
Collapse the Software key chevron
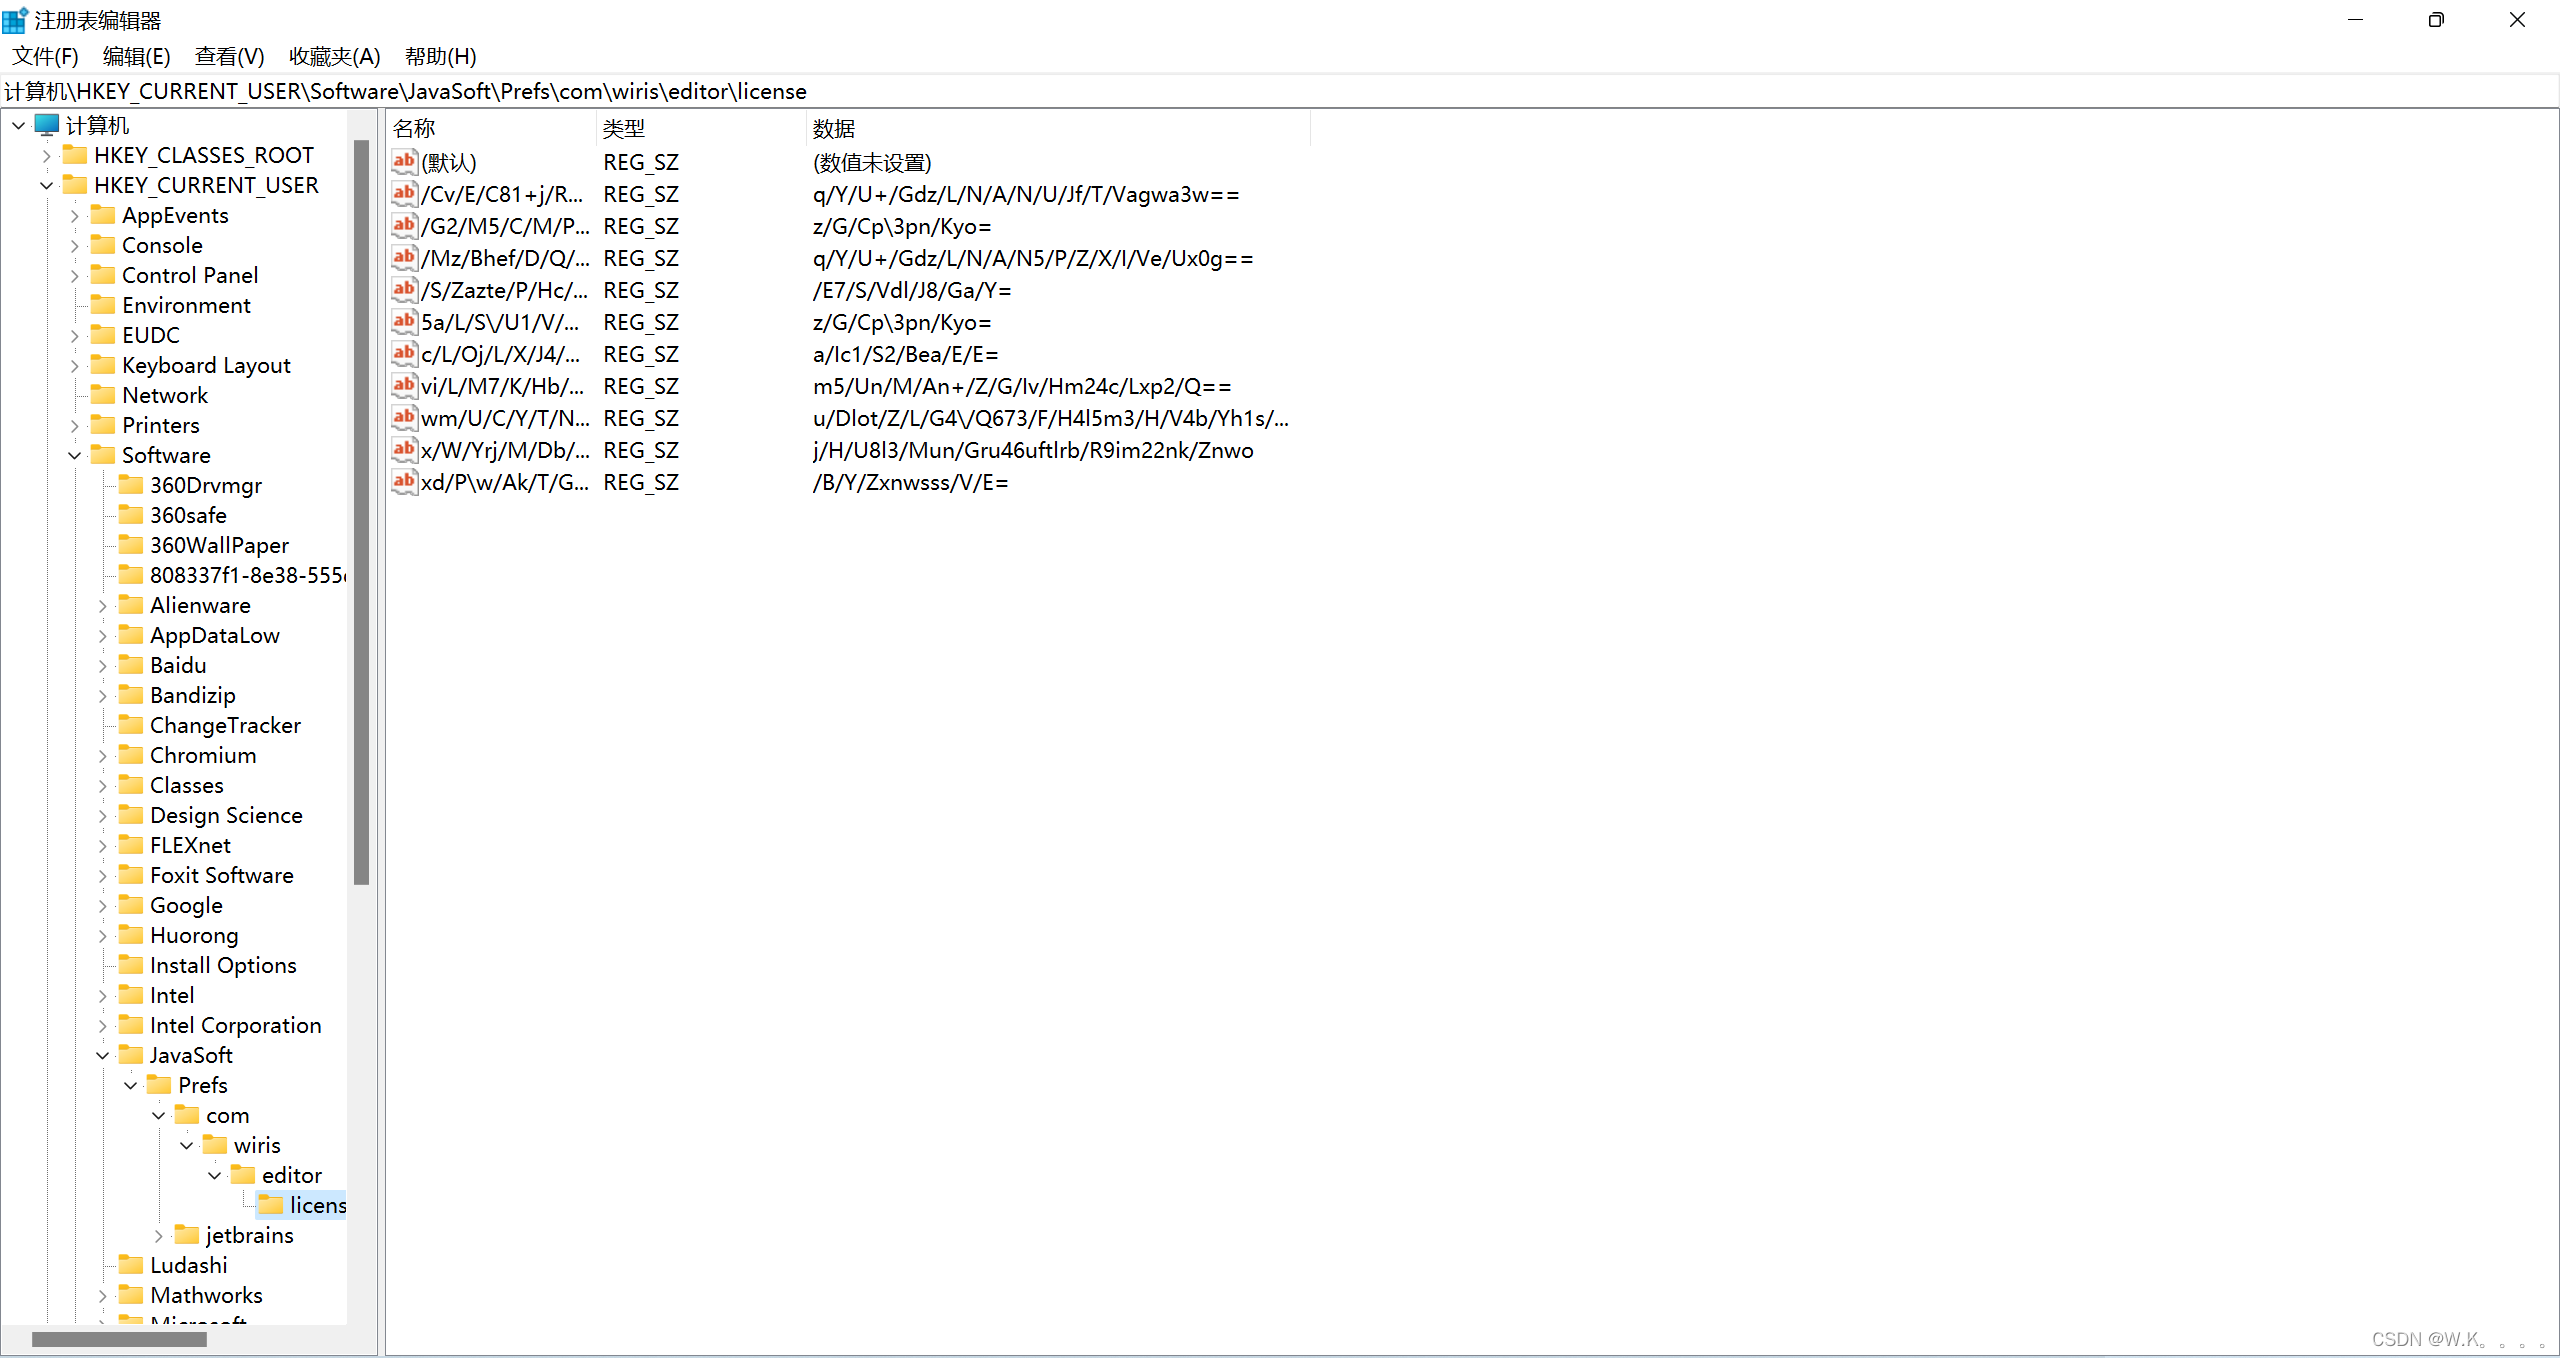[75, 455]
